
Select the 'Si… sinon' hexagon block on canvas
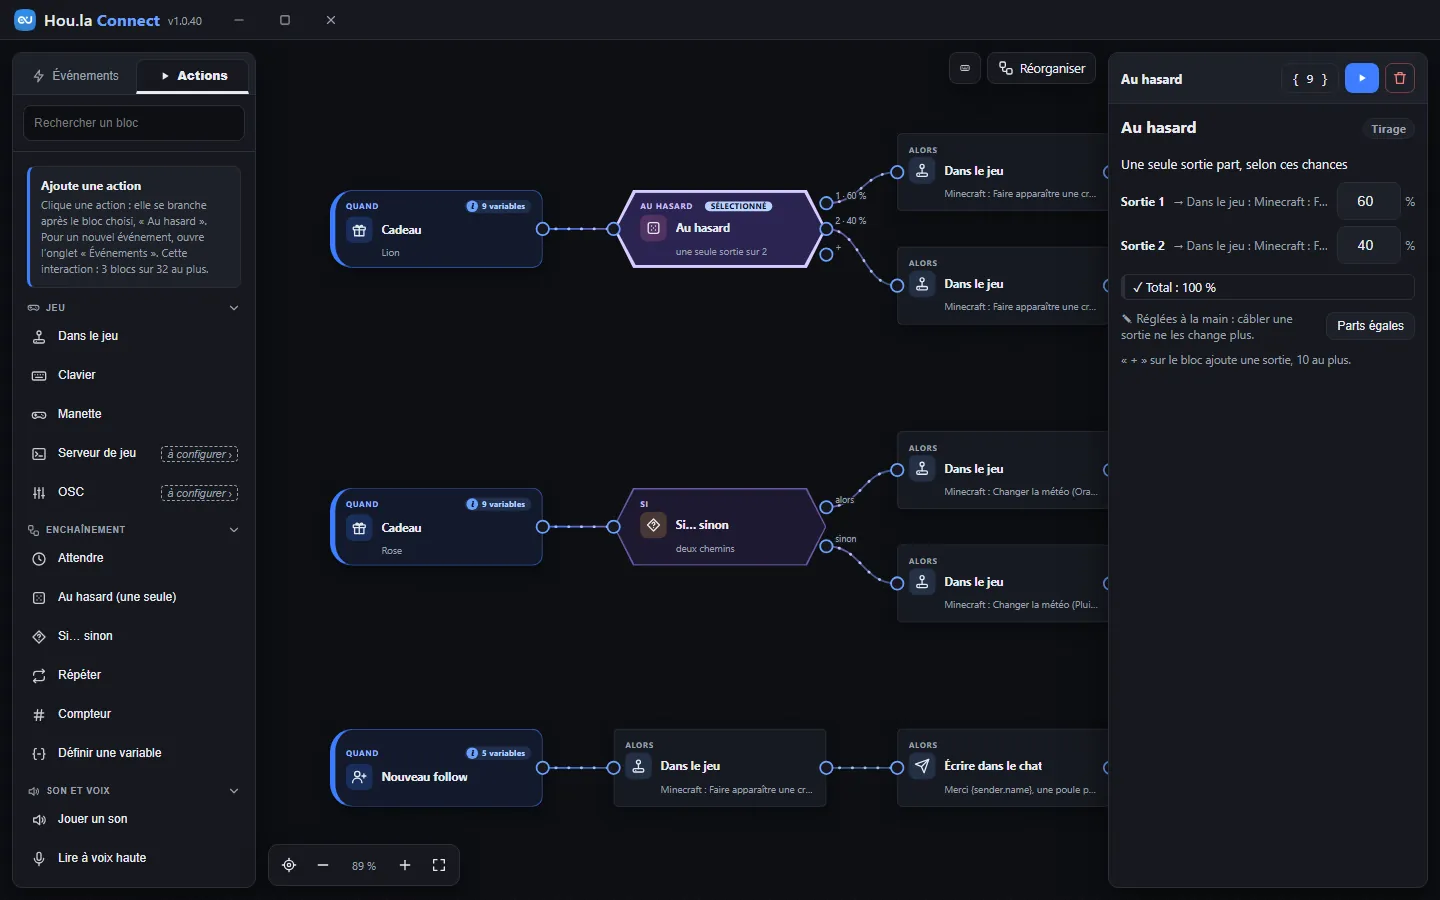(720, 527)
